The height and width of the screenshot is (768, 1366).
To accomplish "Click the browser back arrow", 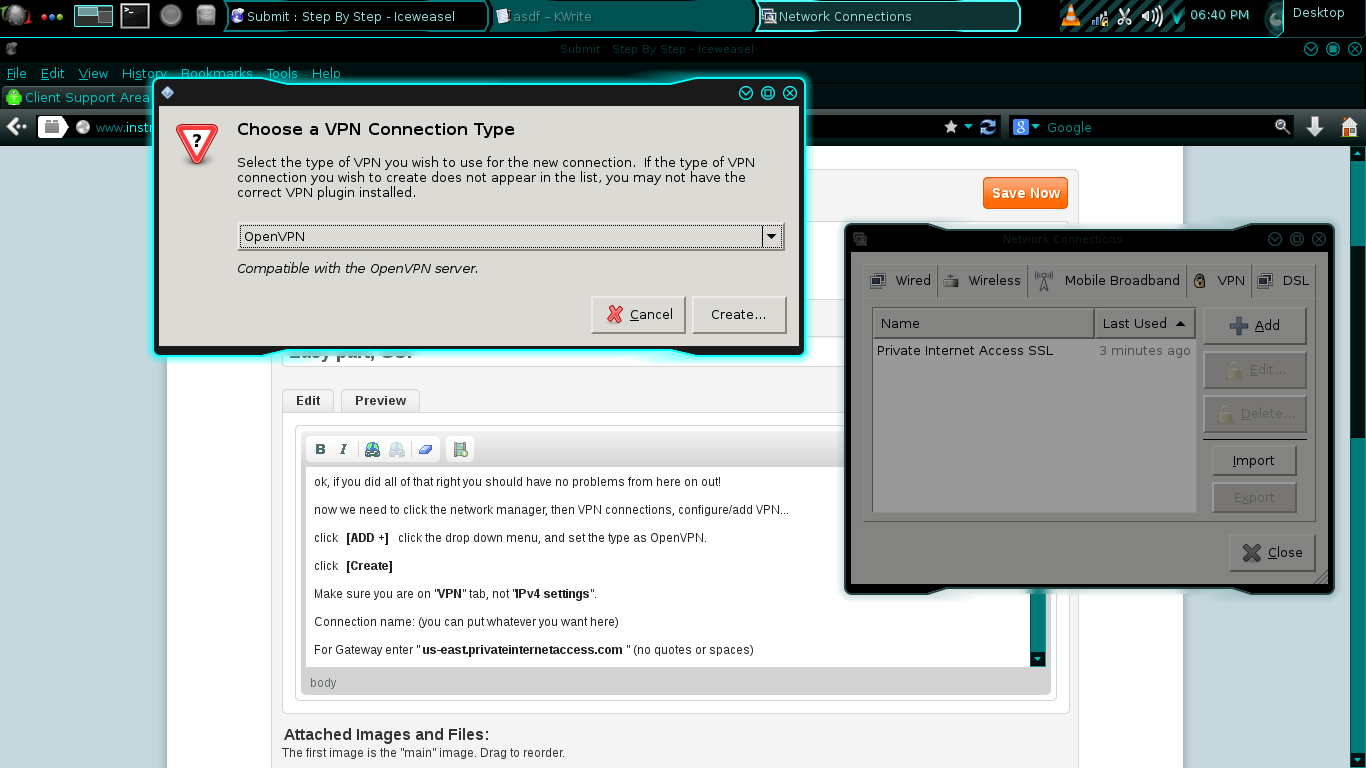I will [16, 127].
